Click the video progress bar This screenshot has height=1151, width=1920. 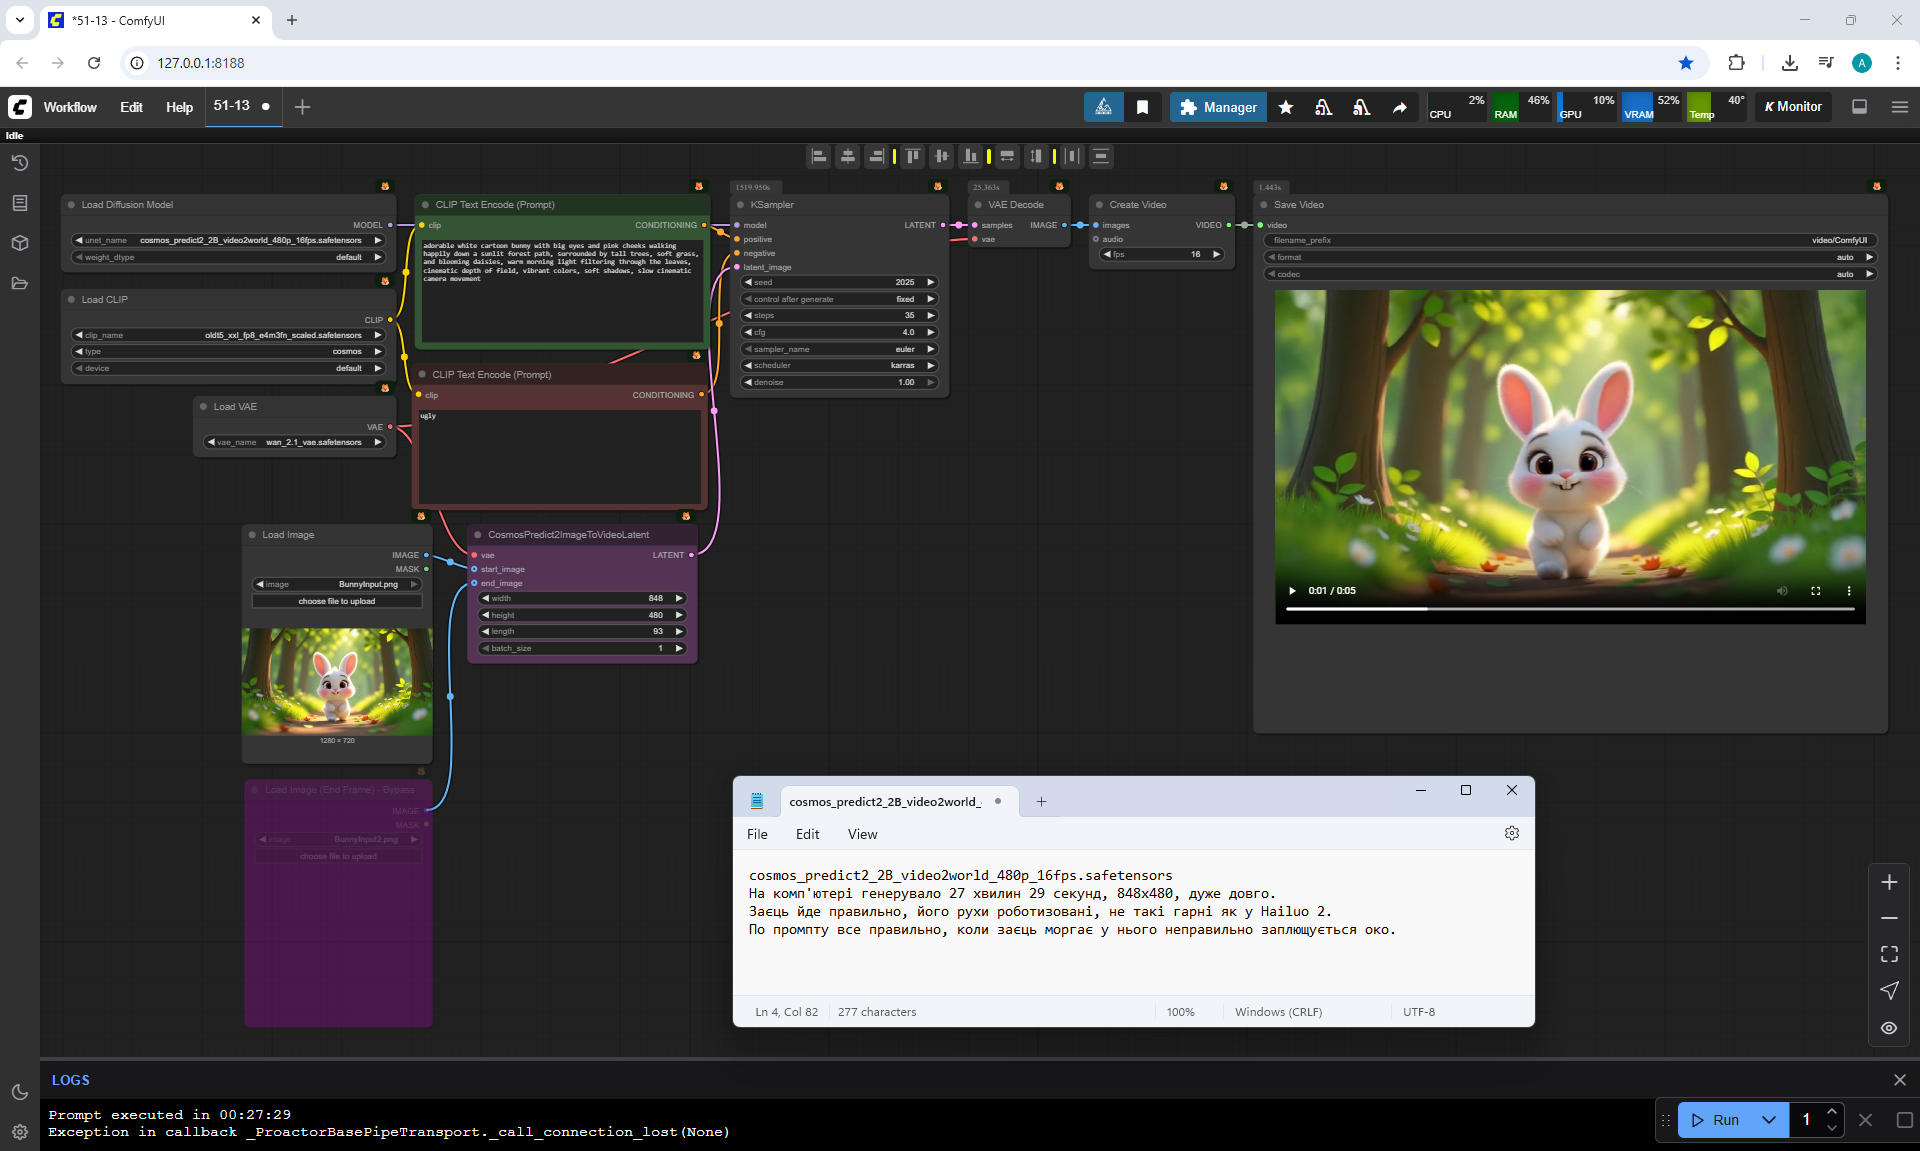pos(1570,608)
